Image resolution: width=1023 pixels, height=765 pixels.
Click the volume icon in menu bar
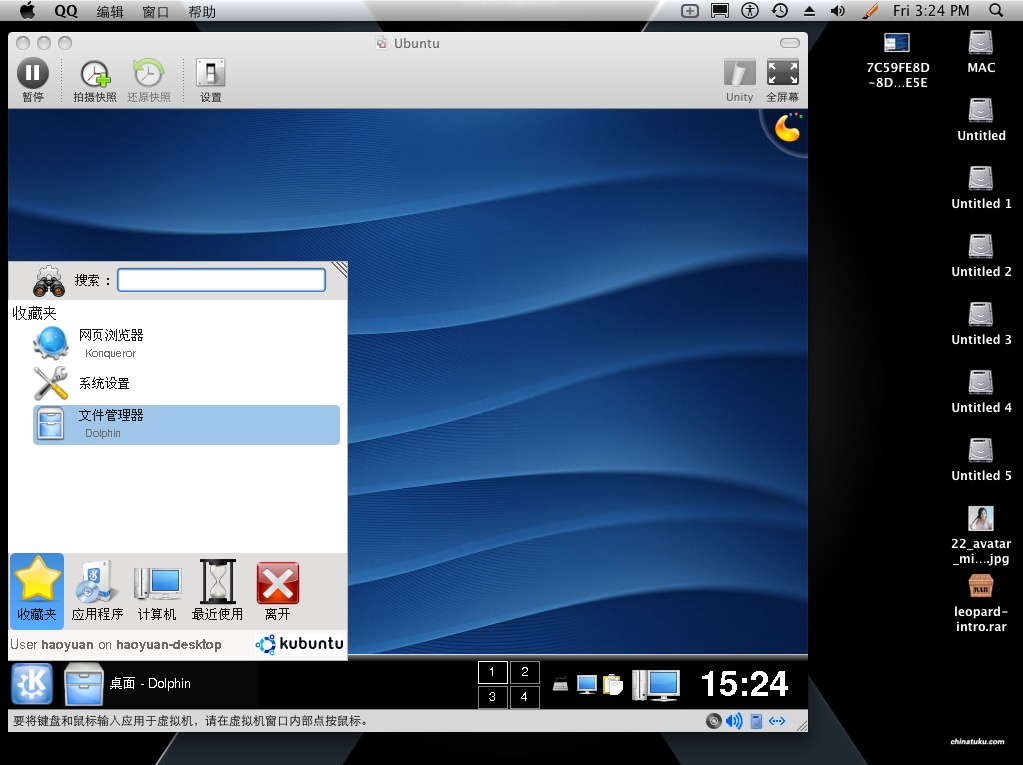[838, 11]
